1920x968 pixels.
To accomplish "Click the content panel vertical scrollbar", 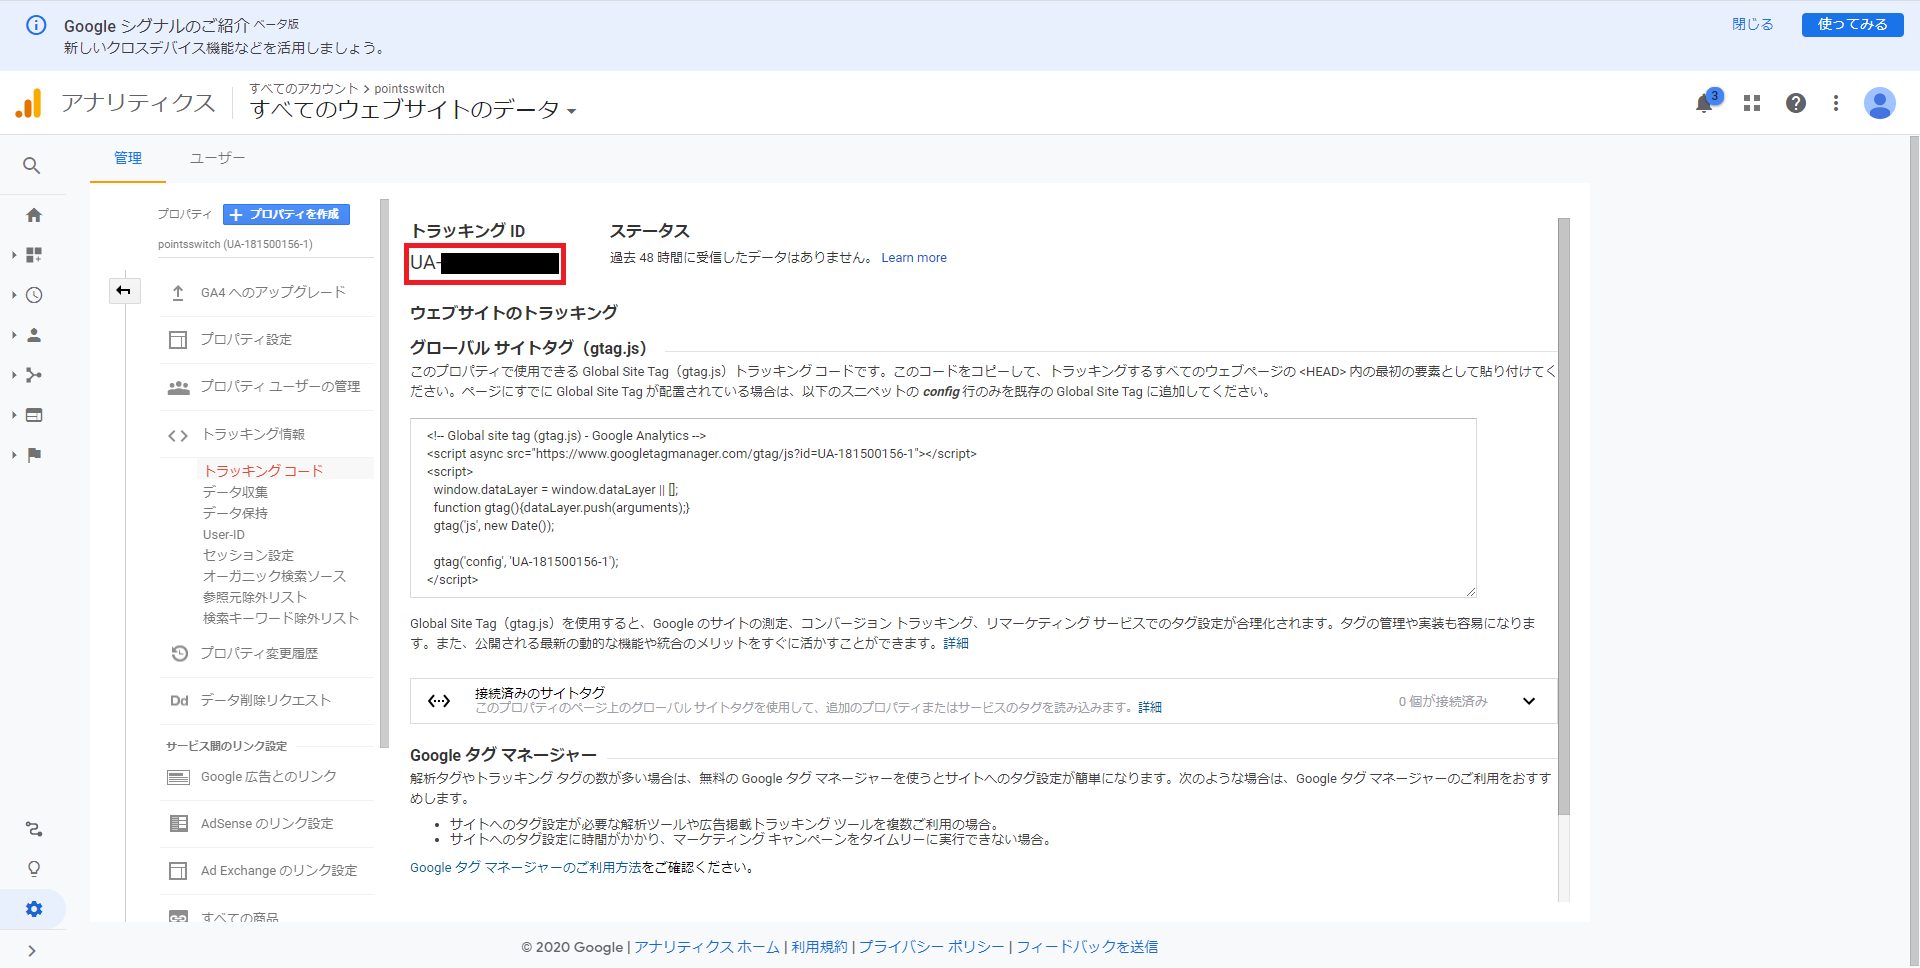I will (1564, 516).
